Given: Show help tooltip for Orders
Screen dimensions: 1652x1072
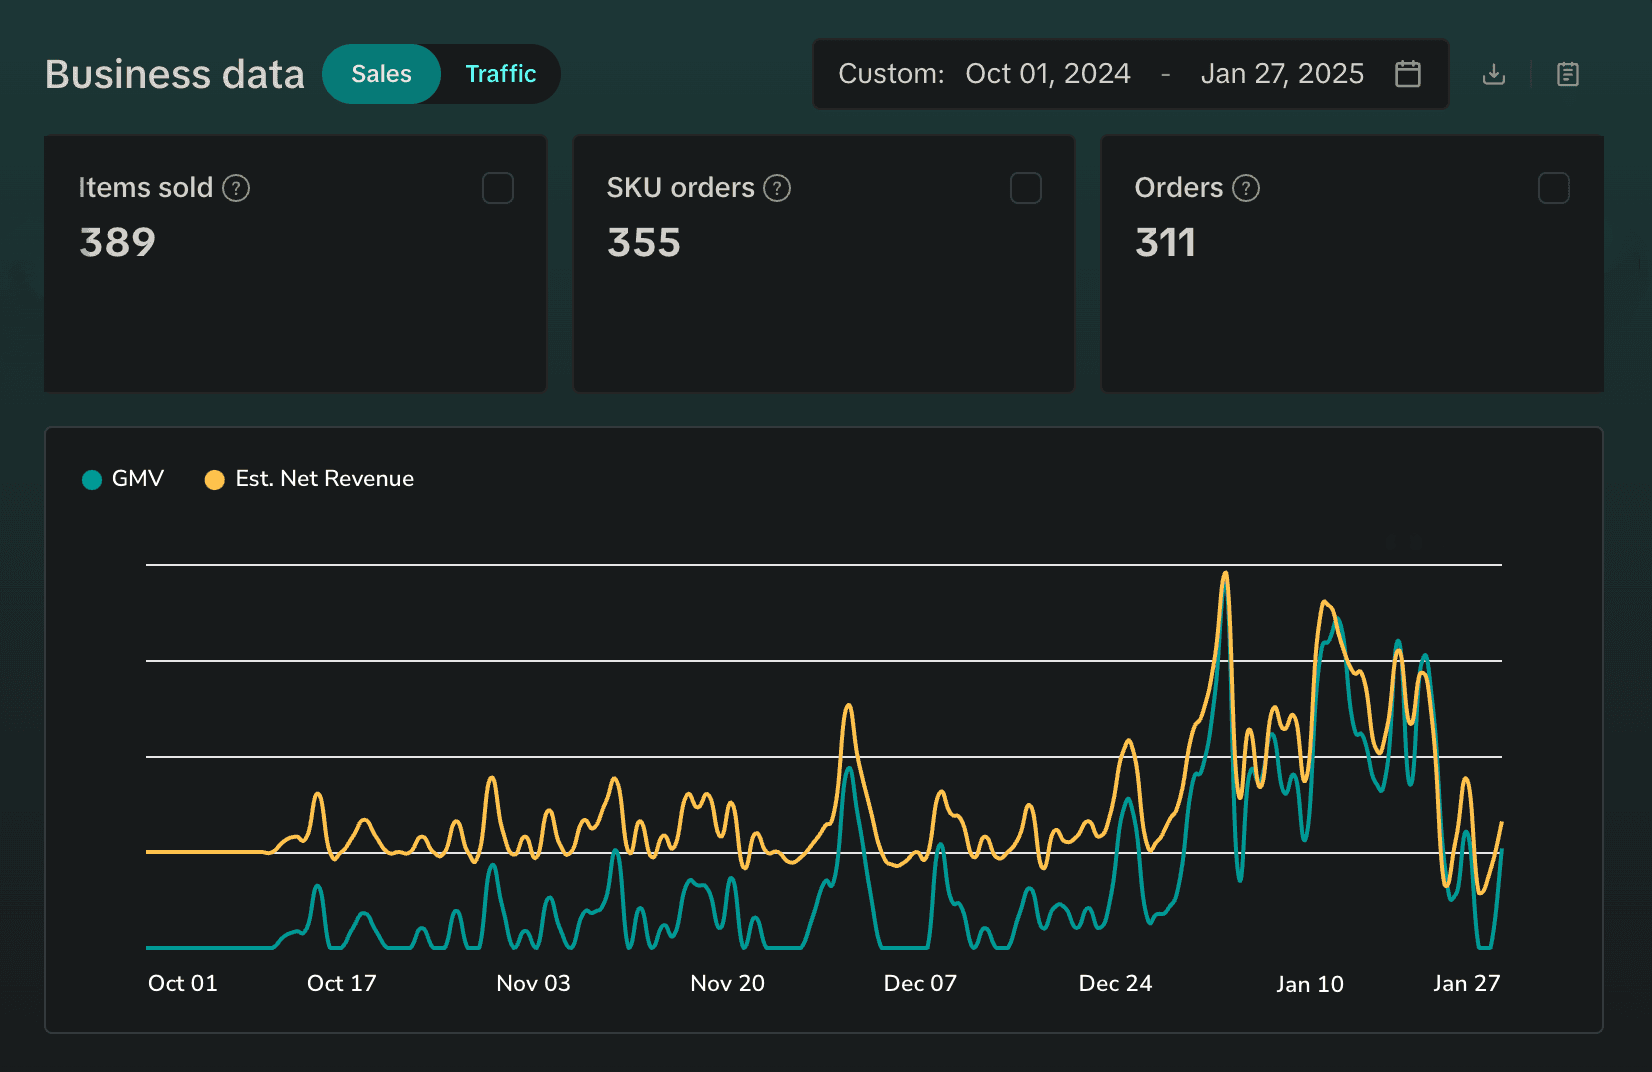Looking at the screenshot, I should (1246, 188).
